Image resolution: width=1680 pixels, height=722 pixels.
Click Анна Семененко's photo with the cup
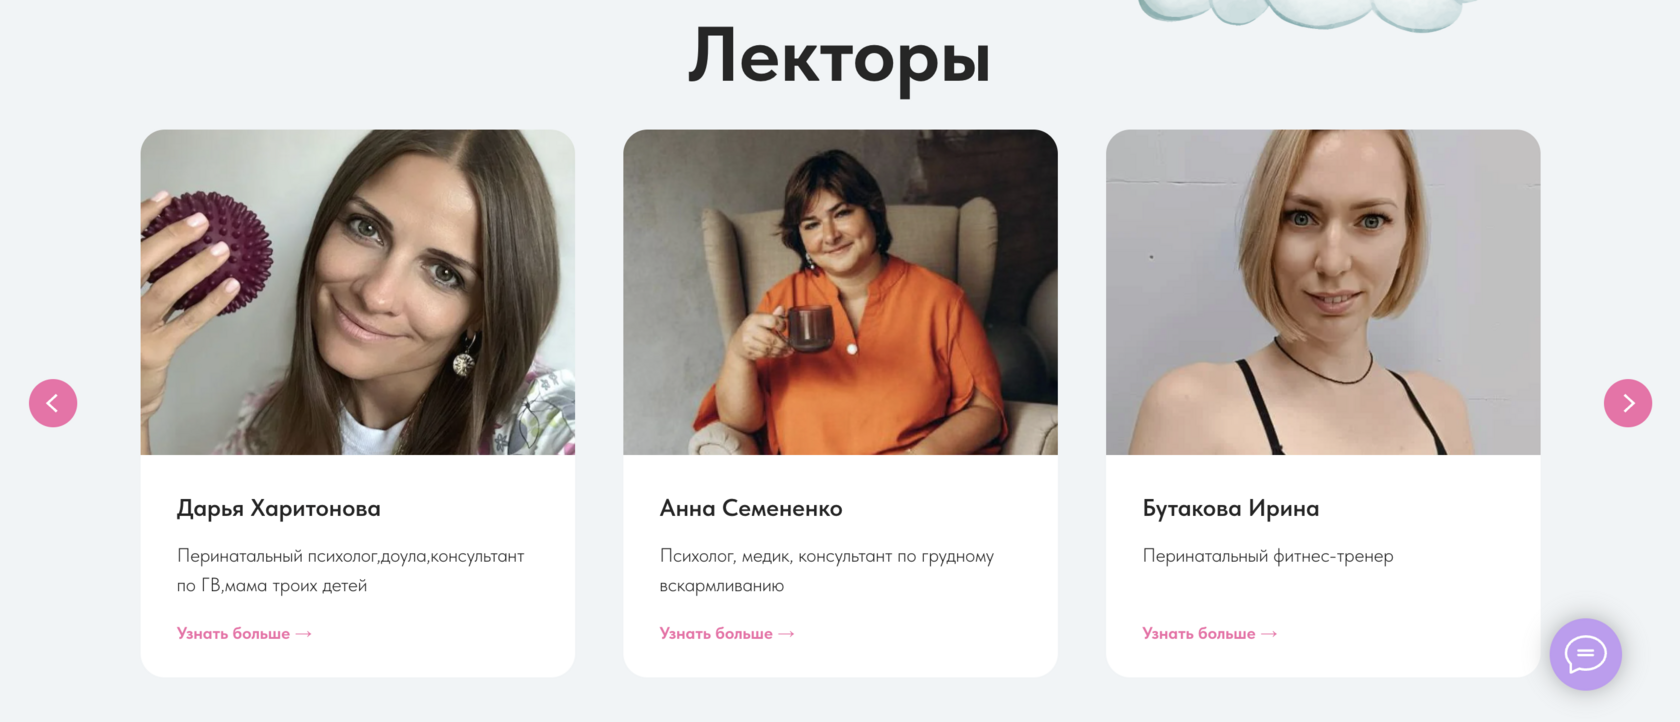(x=840, y=292)
